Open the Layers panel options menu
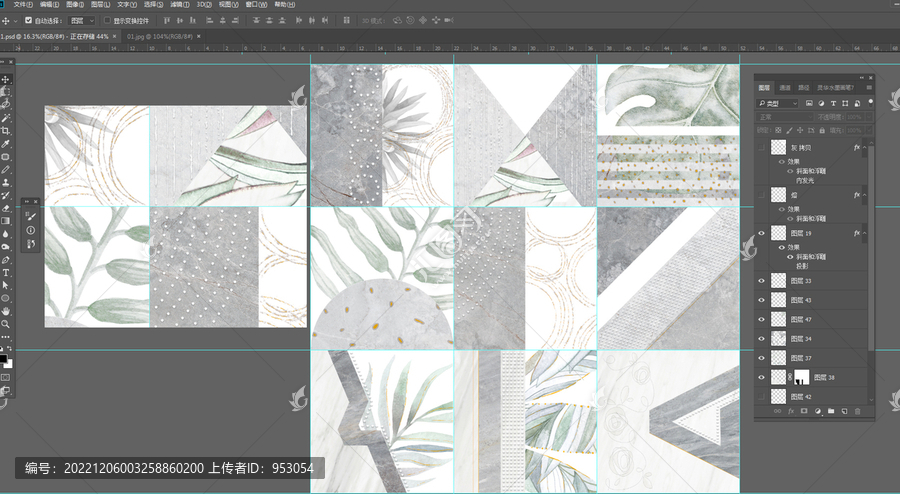This screenshot has width=900, height=494. coord(869,88)
